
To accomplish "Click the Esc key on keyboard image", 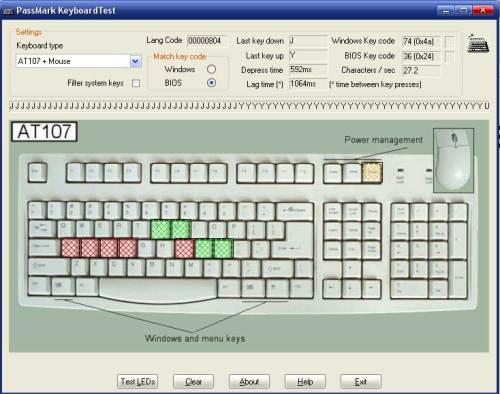I will point(37,172).
